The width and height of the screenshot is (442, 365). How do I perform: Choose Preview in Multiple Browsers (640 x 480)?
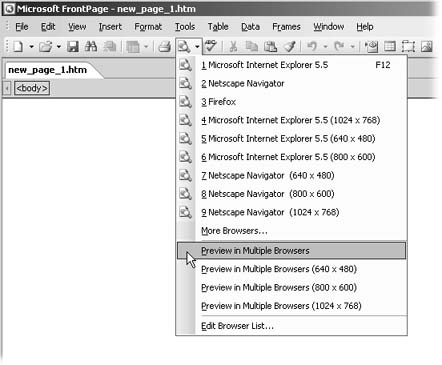291,269
